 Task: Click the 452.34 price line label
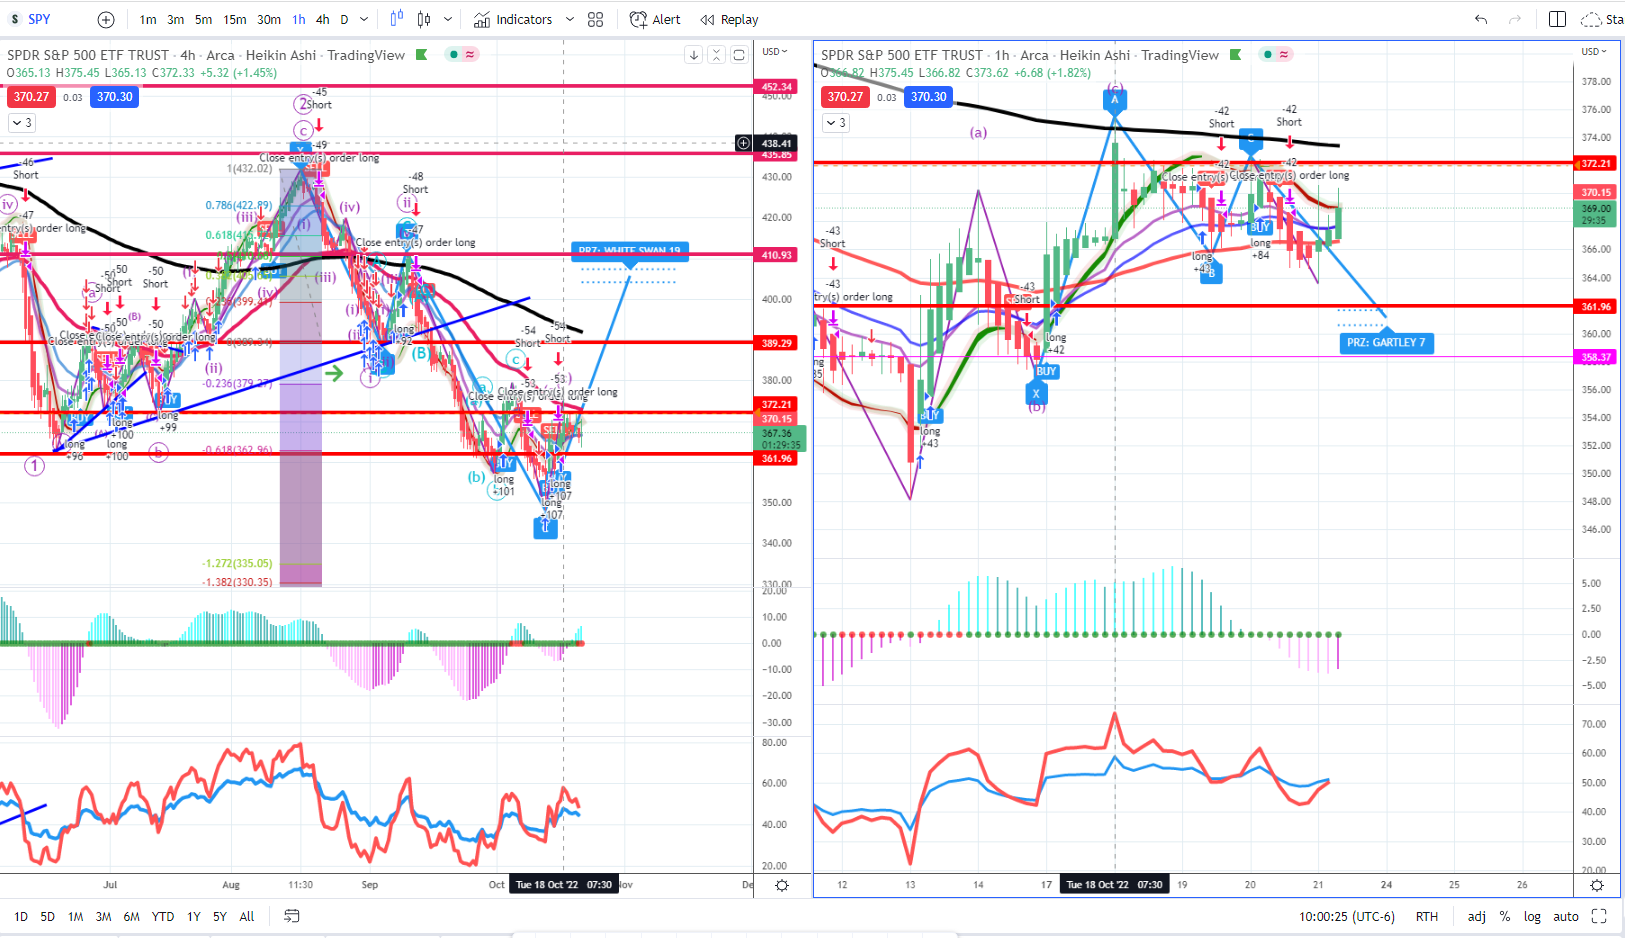pos(777,87)
